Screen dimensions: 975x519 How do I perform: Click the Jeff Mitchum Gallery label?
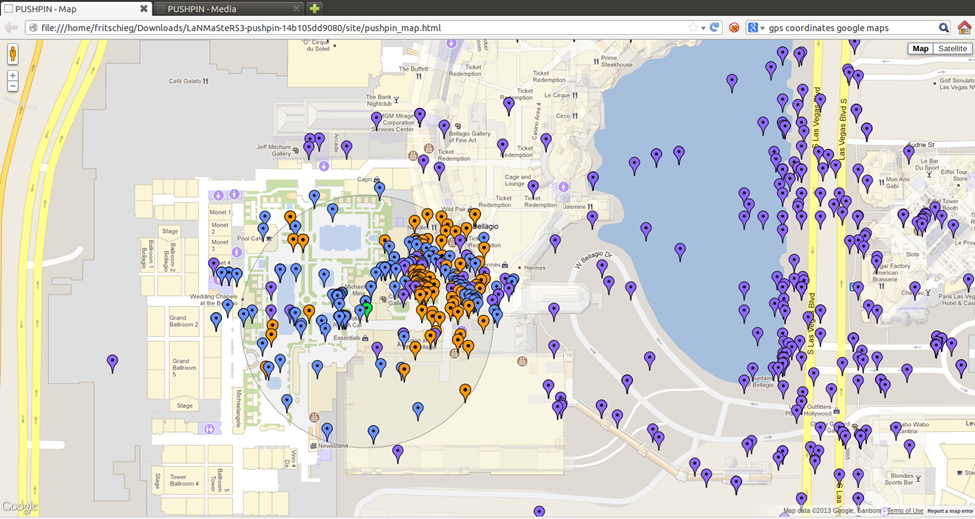pos(274,150)
